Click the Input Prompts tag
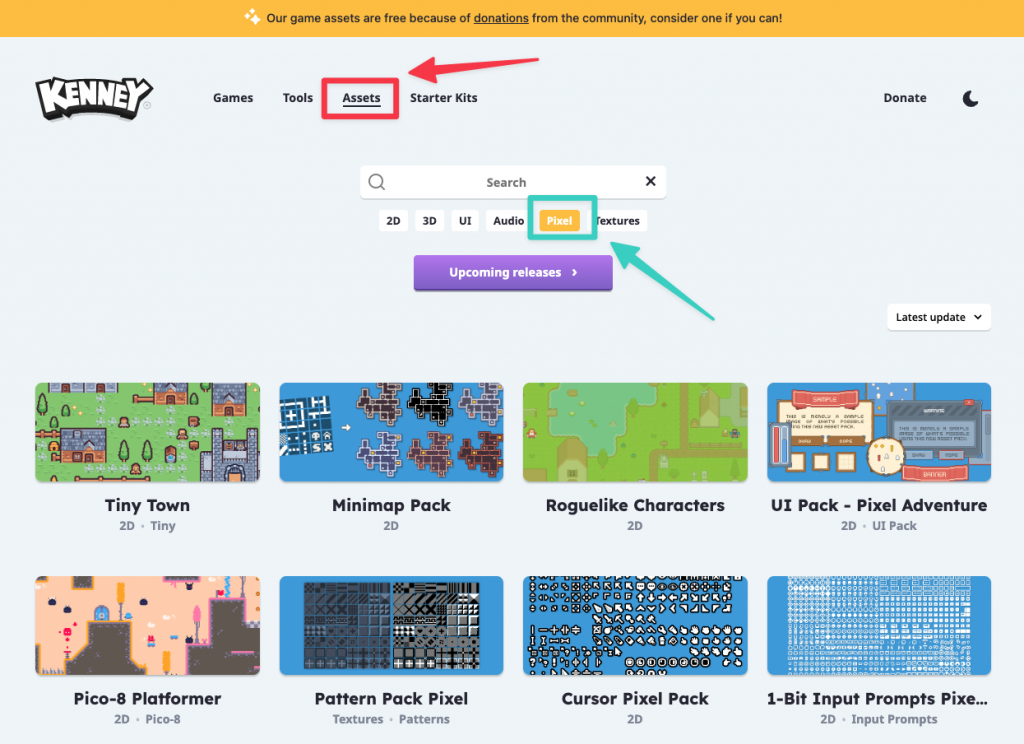The width and height of the screenshot is (1024, 744). click(x=894, y=719)
